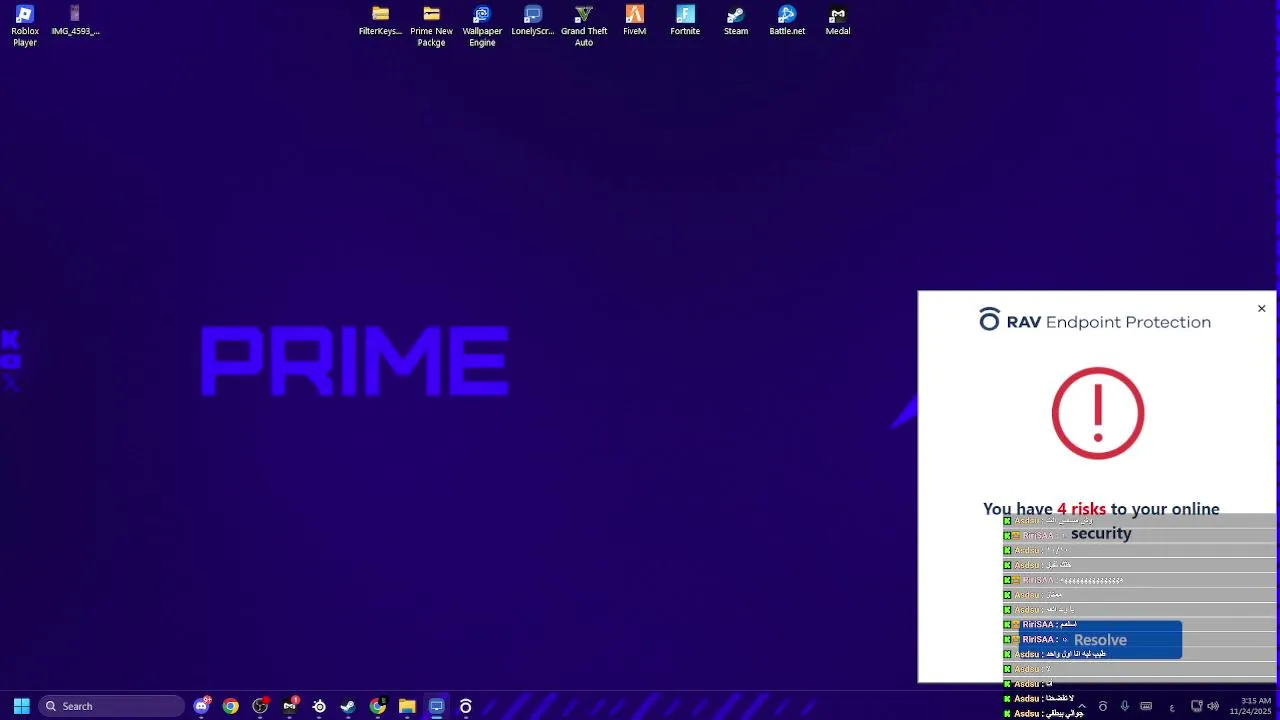Launch Wallpaper Engine from desktop
This screenshot has width=1280, height=720.
[482, 25]
